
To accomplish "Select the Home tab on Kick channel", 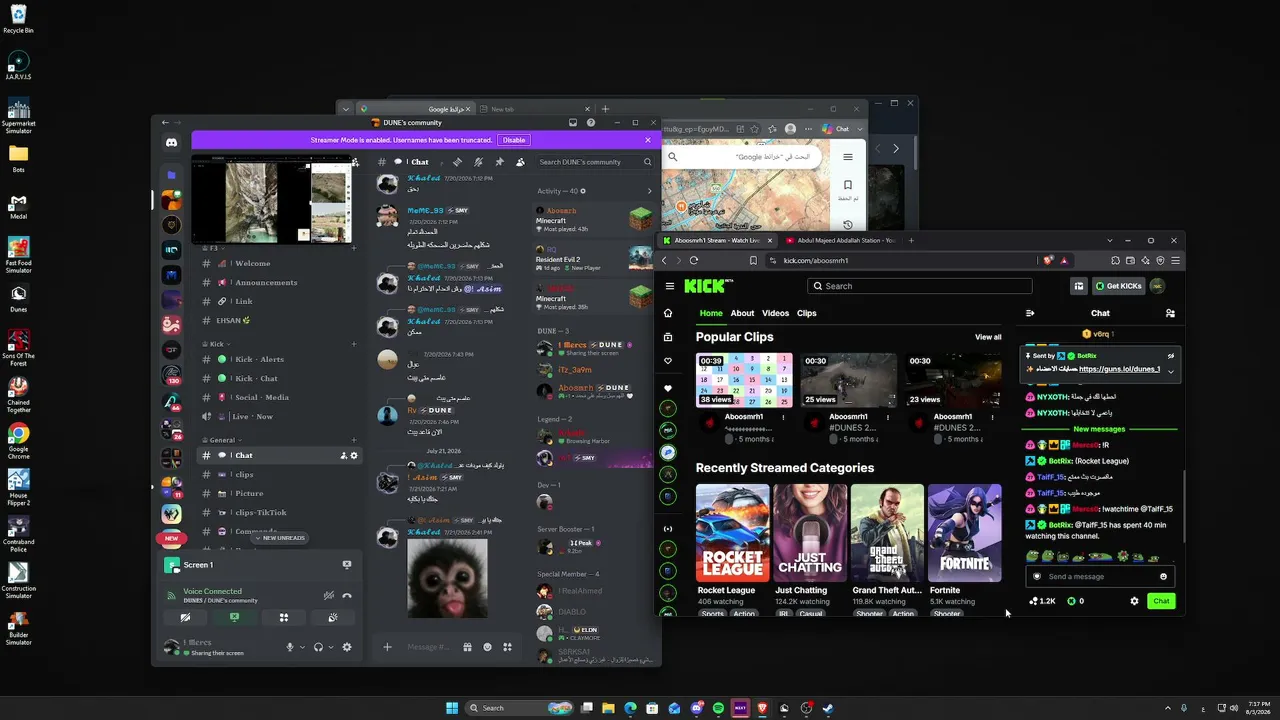I will (x=711, y=313).
